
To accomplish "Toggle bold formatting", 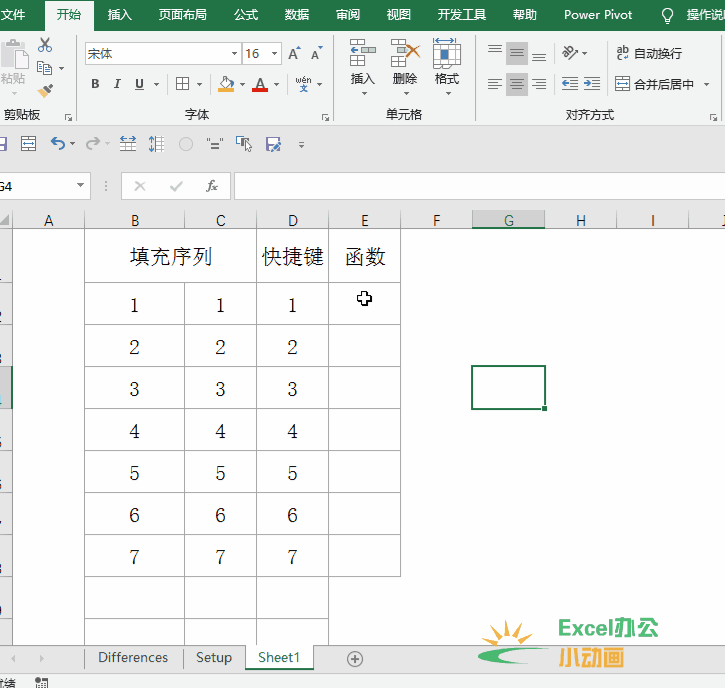I will [95, 84].
